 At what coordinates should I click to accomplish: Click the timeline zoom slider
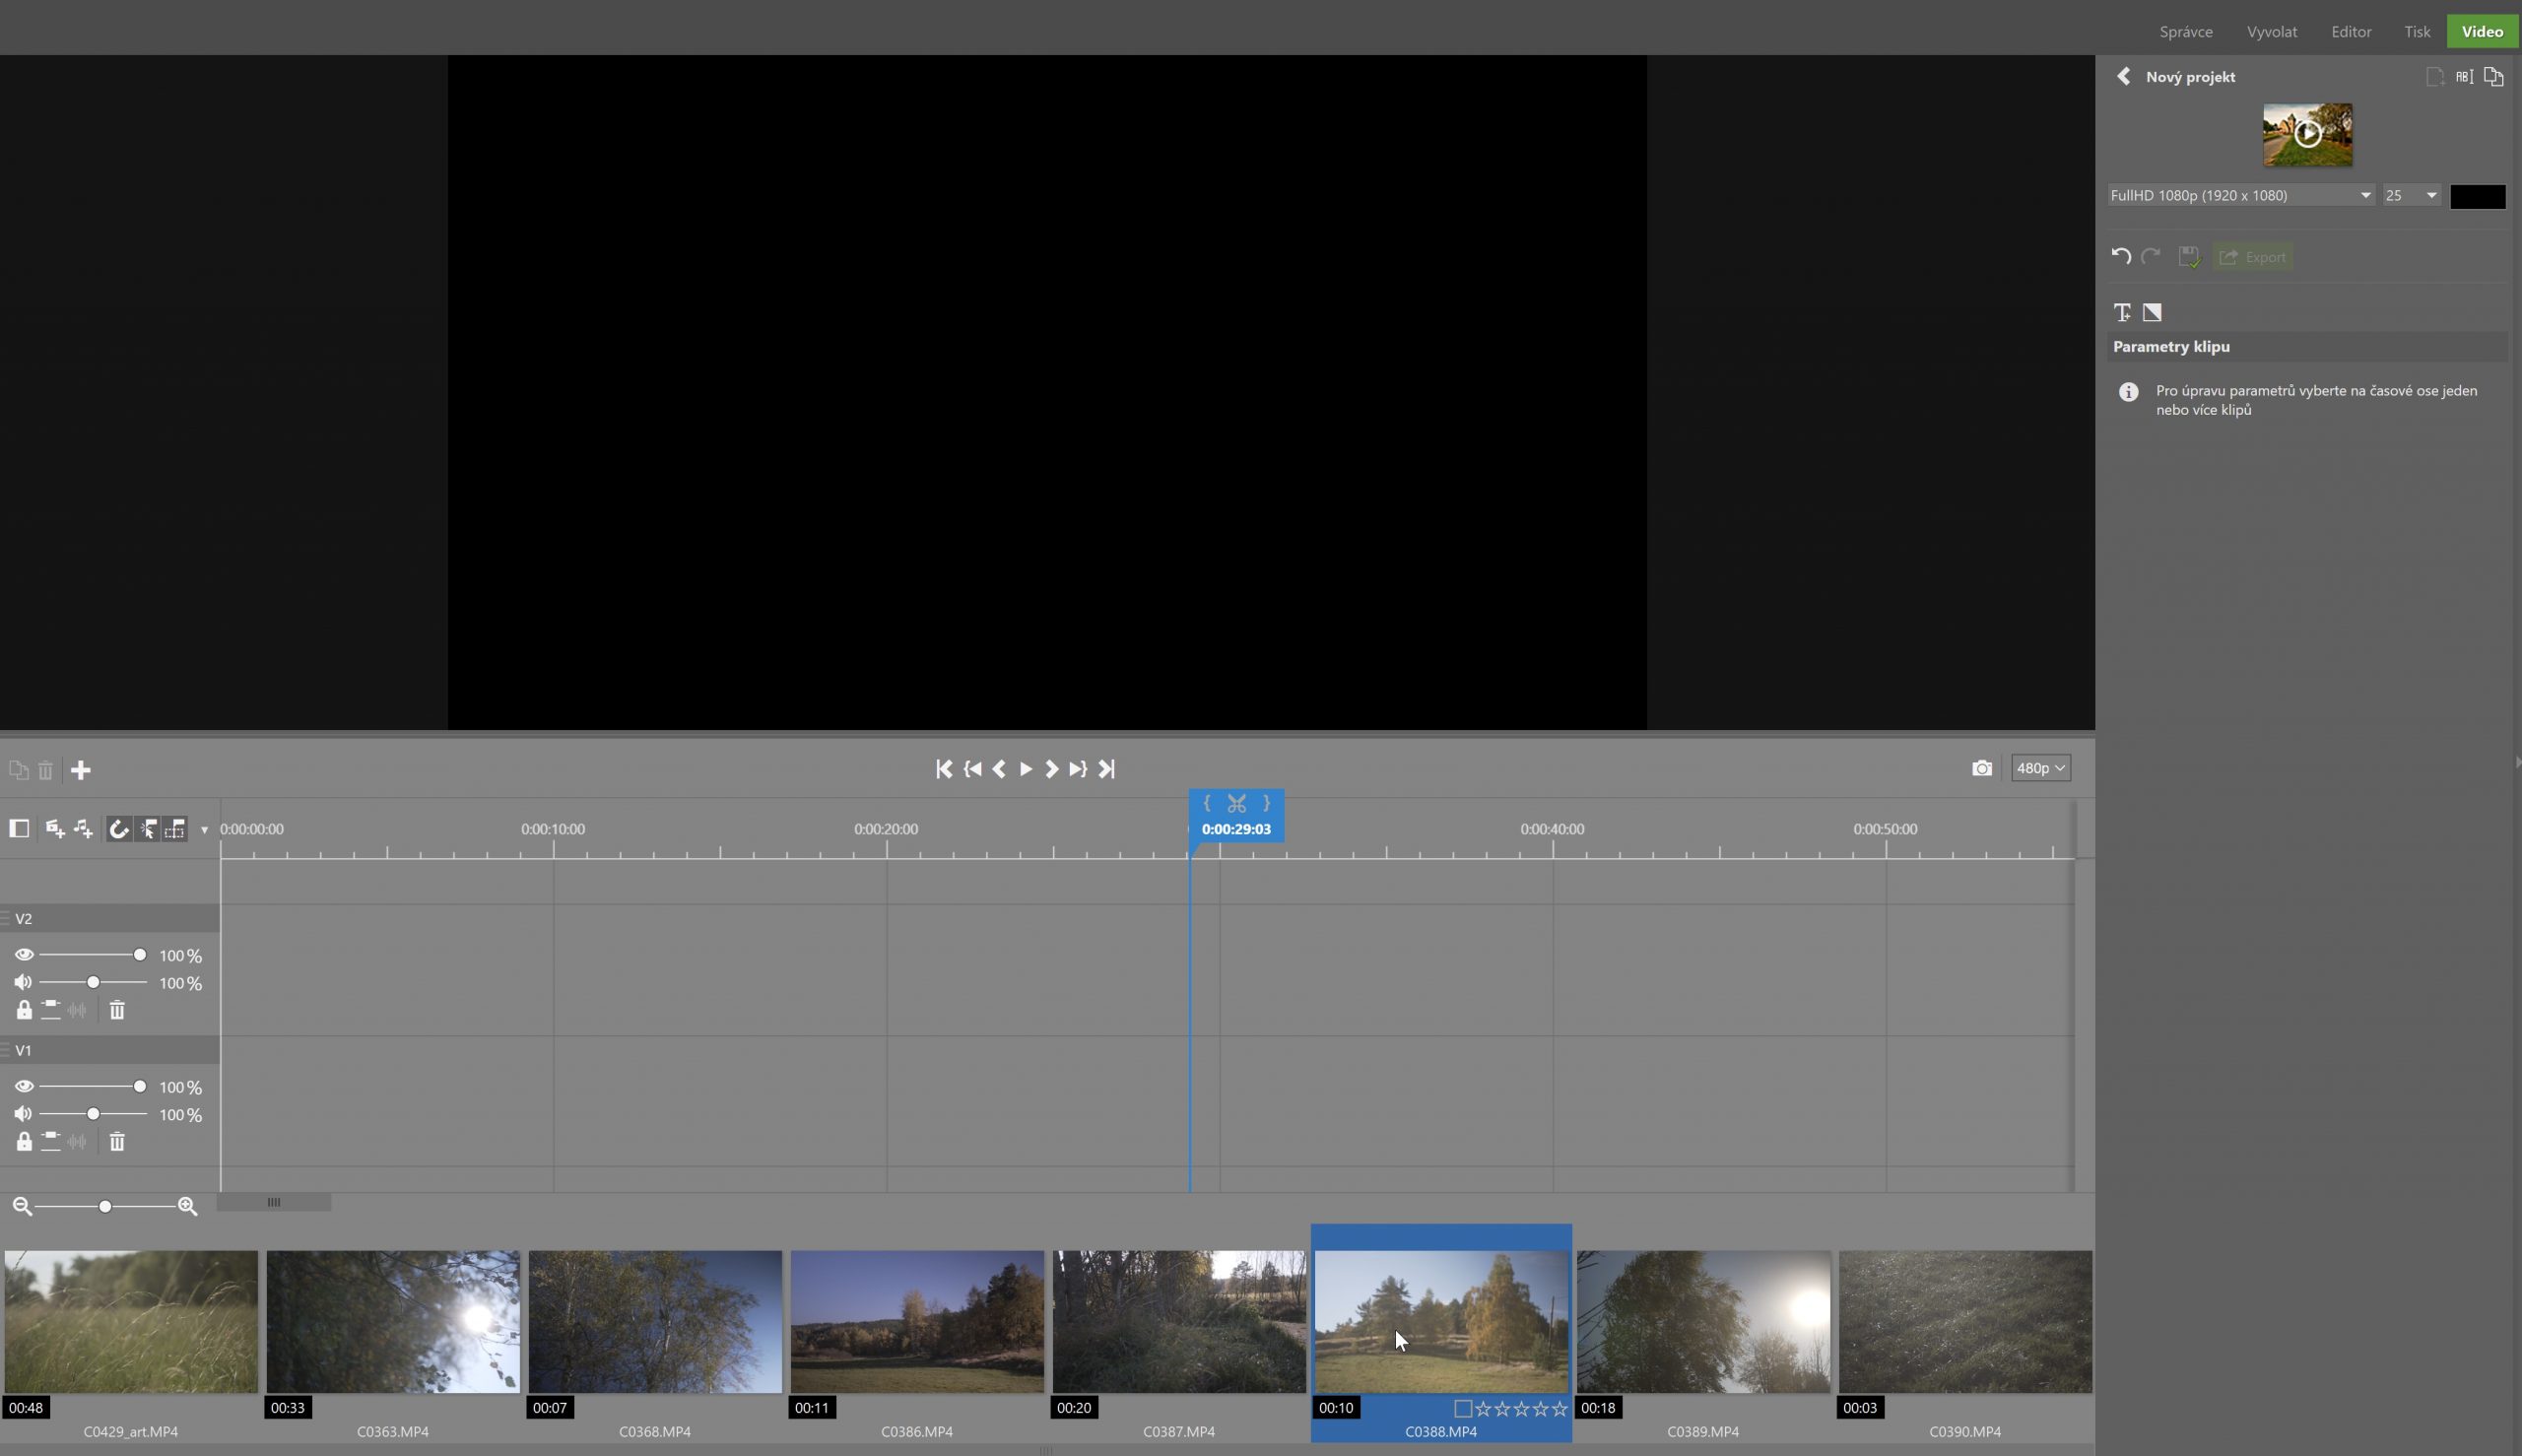click(105, 1207)
